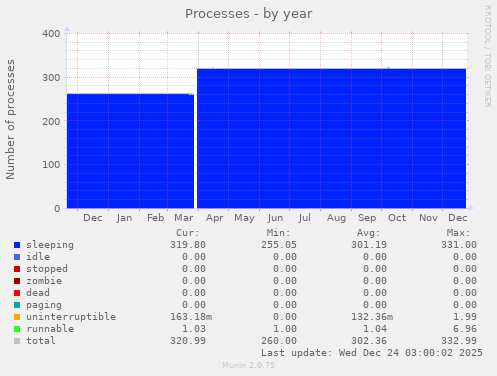Click total average value 302.36
This screenshot has width=497, height=376.
[369, 341]
